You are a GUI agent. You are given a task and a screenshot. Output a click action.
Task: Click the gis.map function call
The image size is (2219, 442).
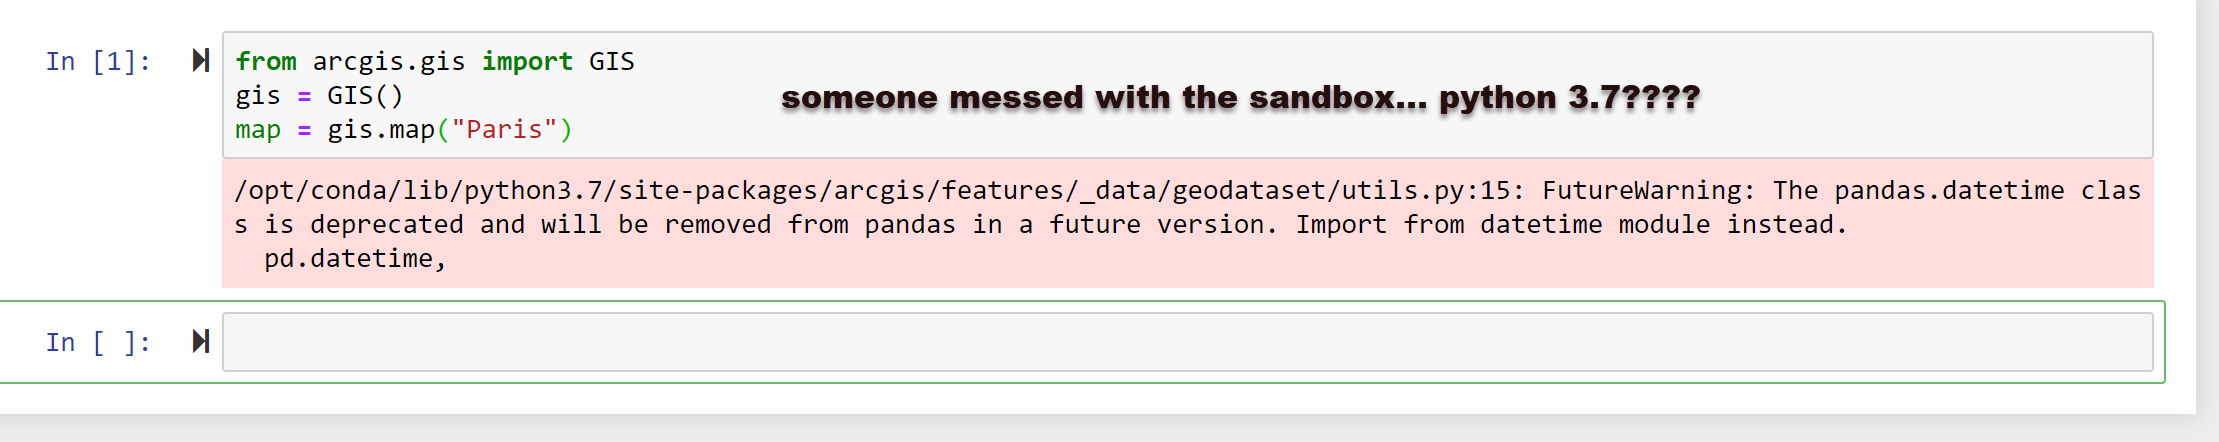pos(381,130)
